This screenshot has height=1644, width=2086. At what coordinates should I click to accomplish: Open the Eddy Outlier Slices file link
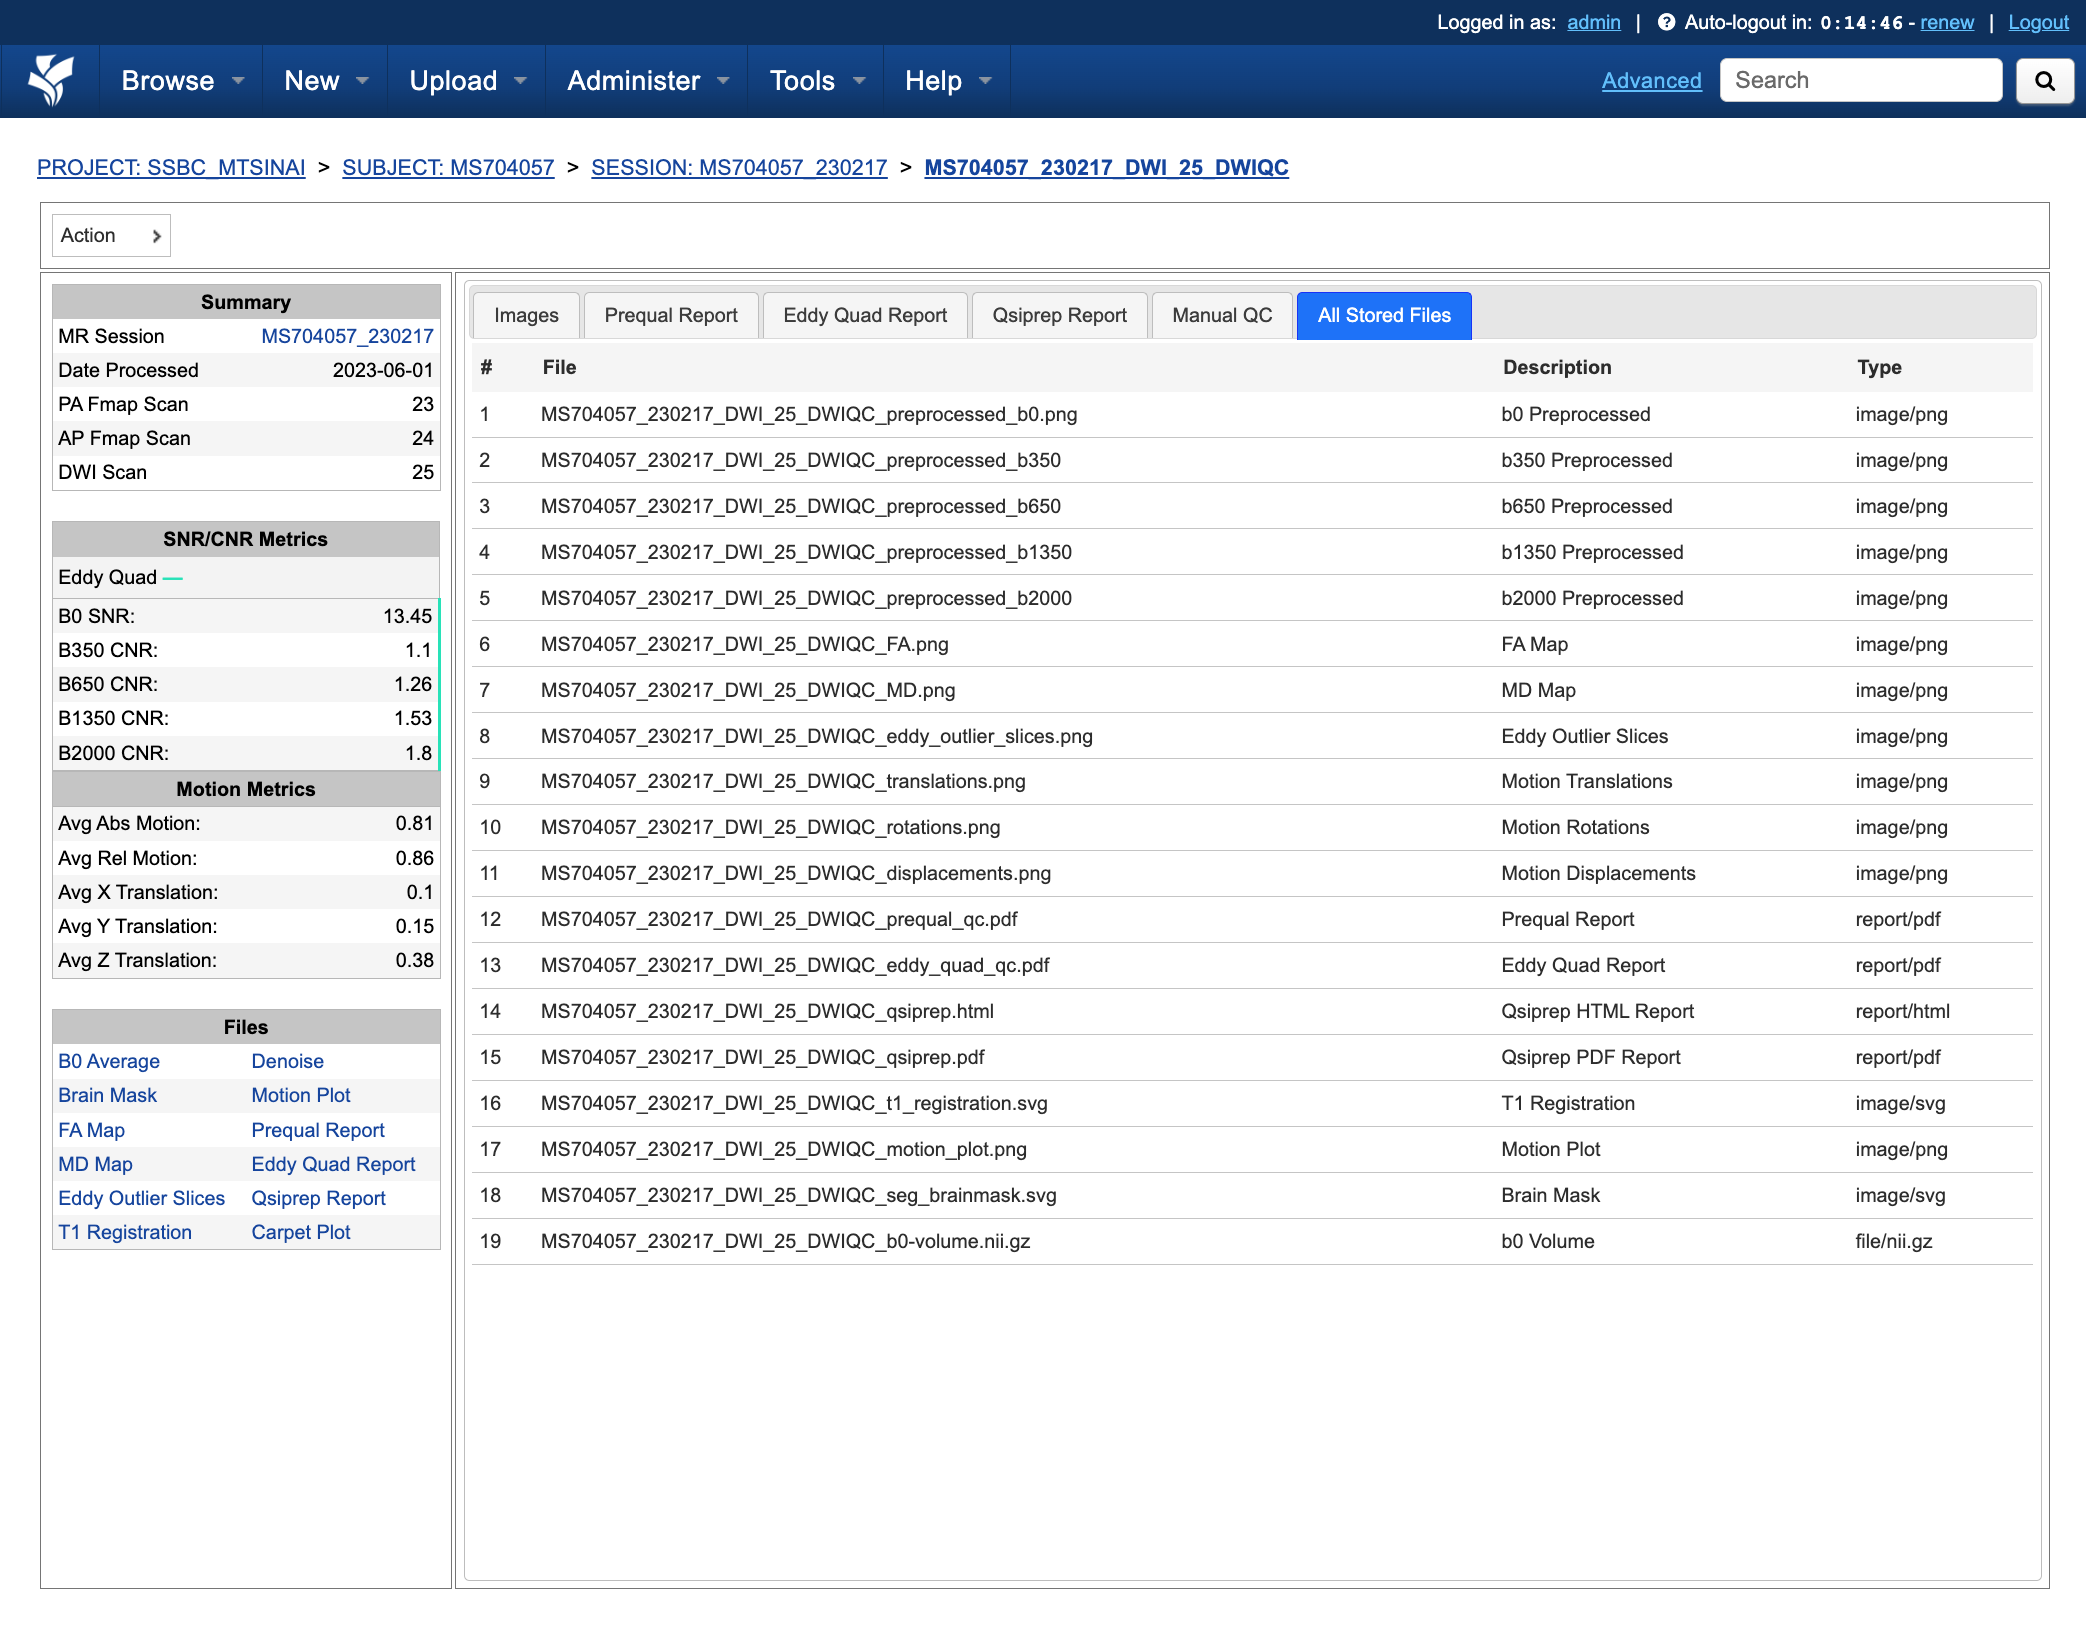point(141,1198)
